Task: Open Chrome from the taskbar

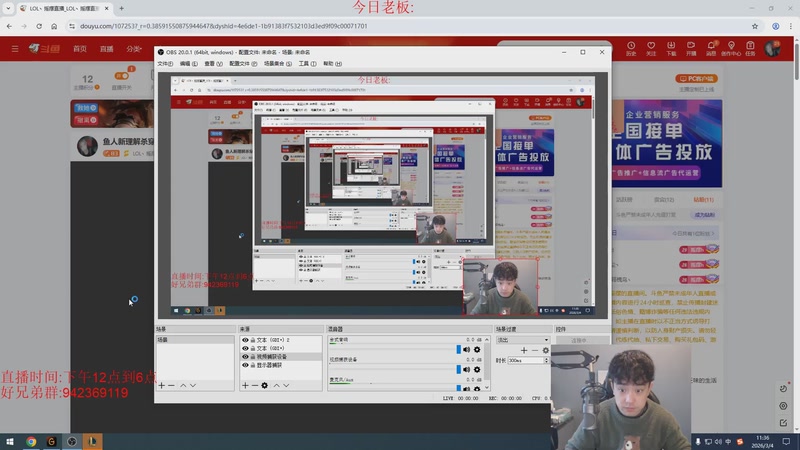Action: 31,441
